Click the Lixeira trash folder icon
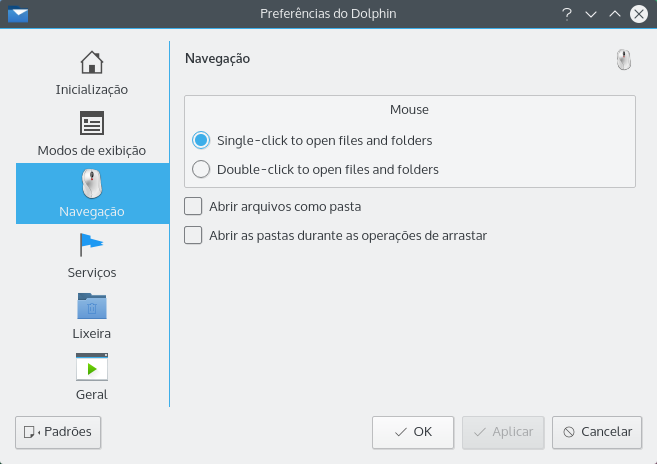 (x=92, y=306)
